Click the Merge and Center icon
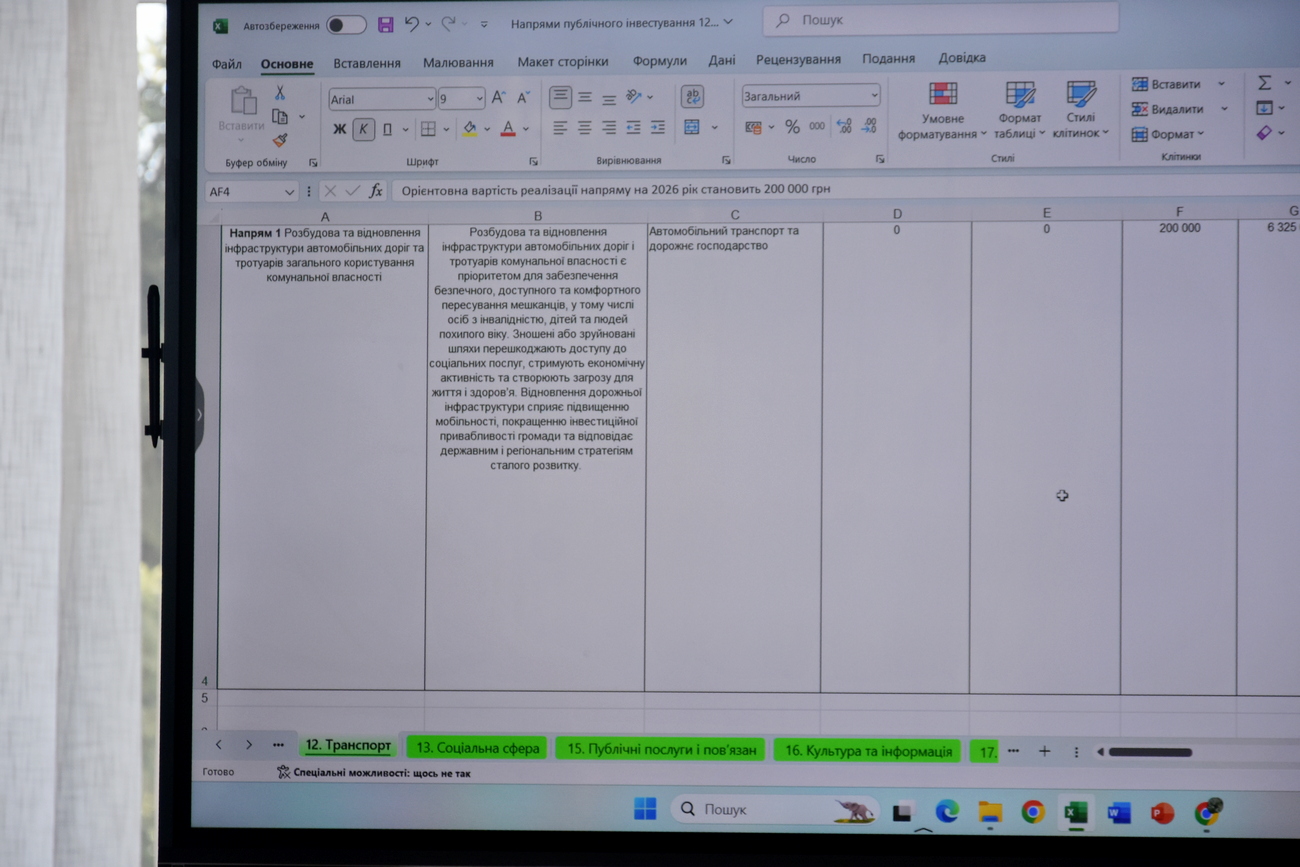Screen dimensions: 1300x867 point(692,127)
